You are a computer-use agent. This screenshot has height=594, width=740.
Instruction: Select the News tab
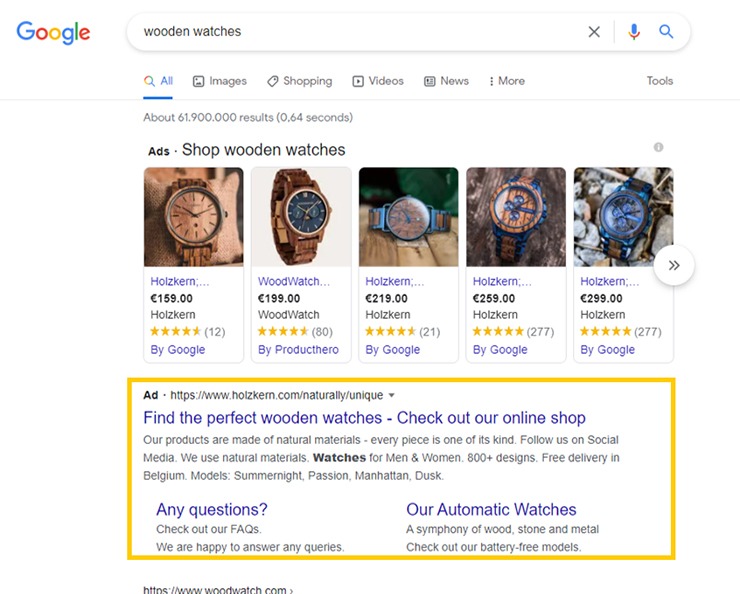point(446,81)
